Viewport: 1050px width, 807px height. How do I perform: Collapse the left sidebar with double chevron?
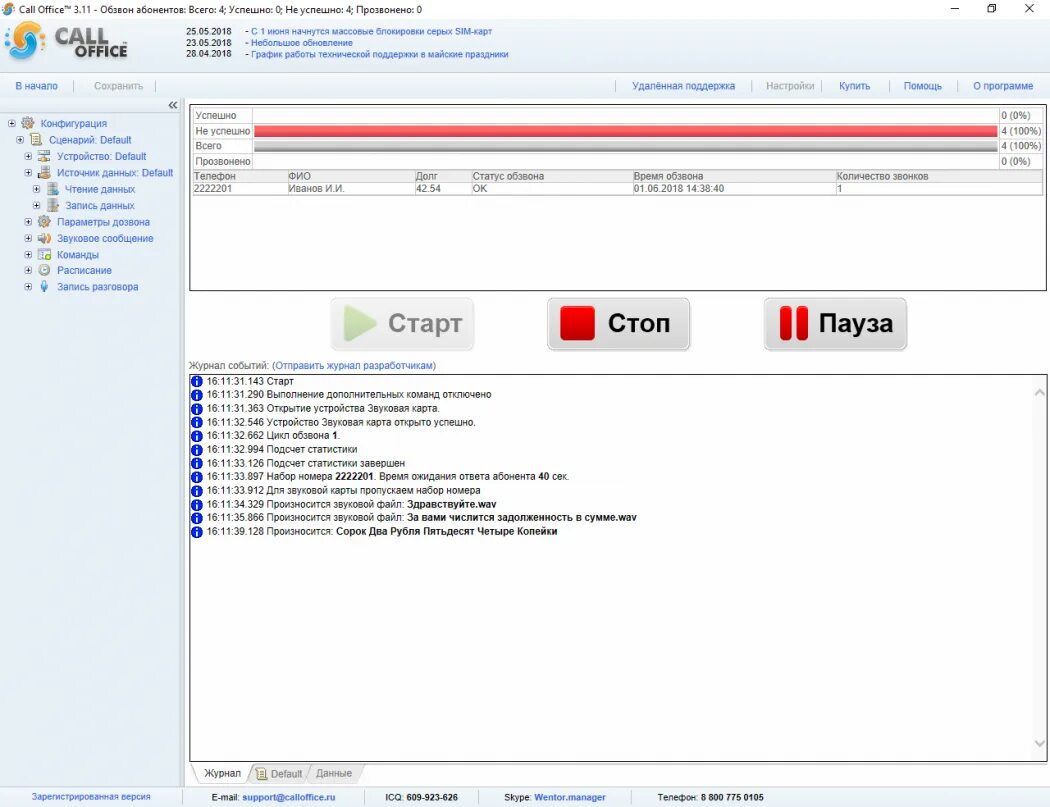(x=173, y=105)
